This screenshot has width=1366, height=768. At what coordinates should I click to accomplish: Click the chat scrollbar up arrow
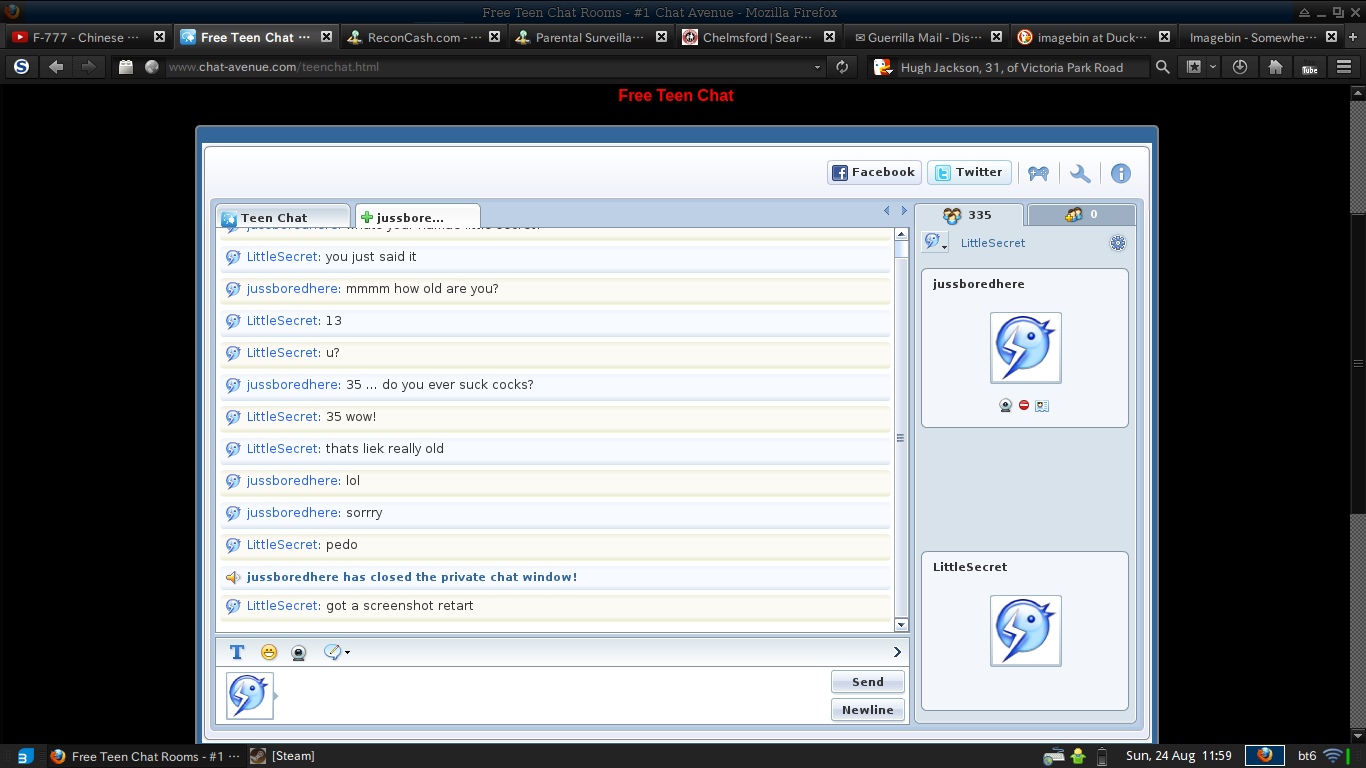901,234
